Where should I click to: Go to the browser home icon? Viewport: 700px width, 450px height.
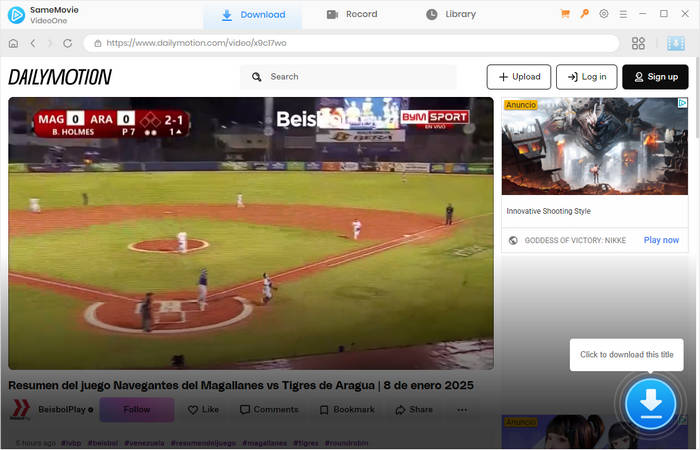click(x=13, y=43)
